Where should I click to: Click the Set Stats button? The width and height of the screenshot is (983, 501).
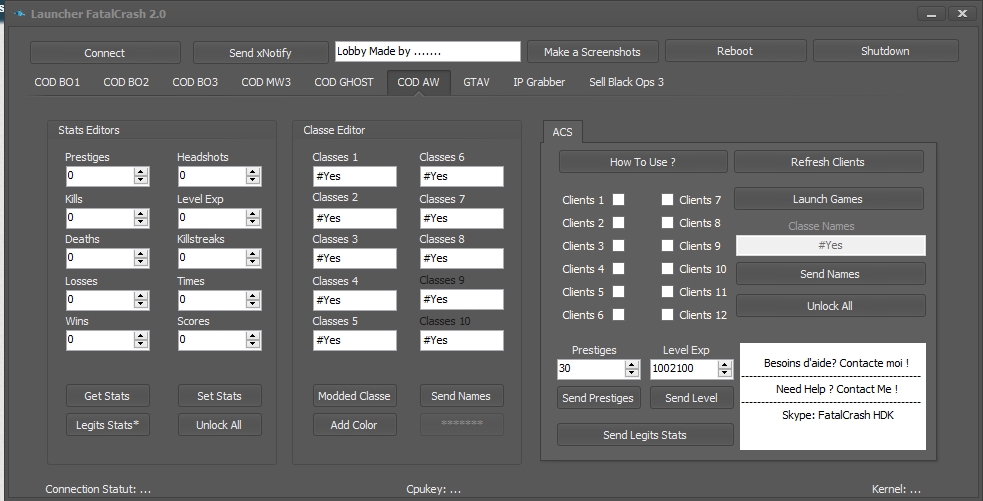pos(219,396)
